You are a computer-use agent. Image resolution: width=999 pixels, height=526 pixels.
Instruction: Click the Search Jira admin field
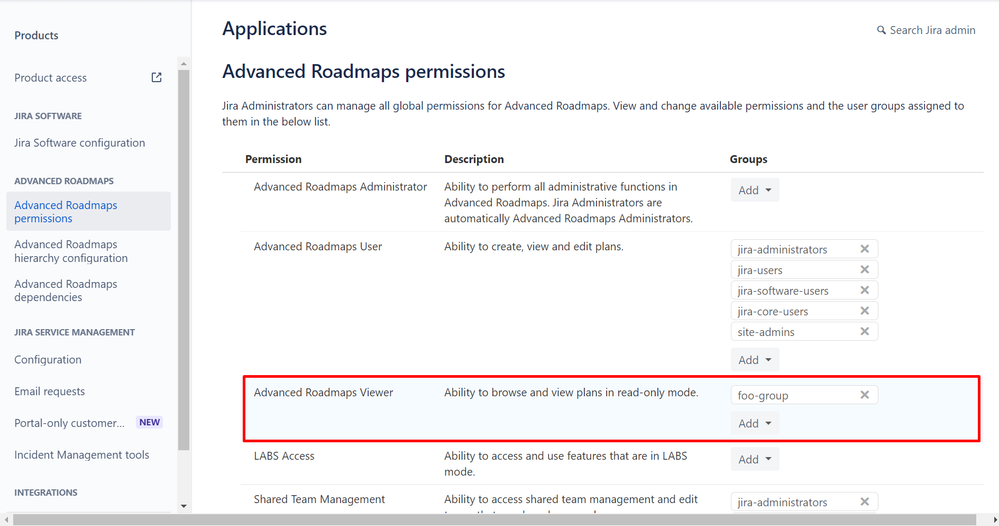pos(926,30)
